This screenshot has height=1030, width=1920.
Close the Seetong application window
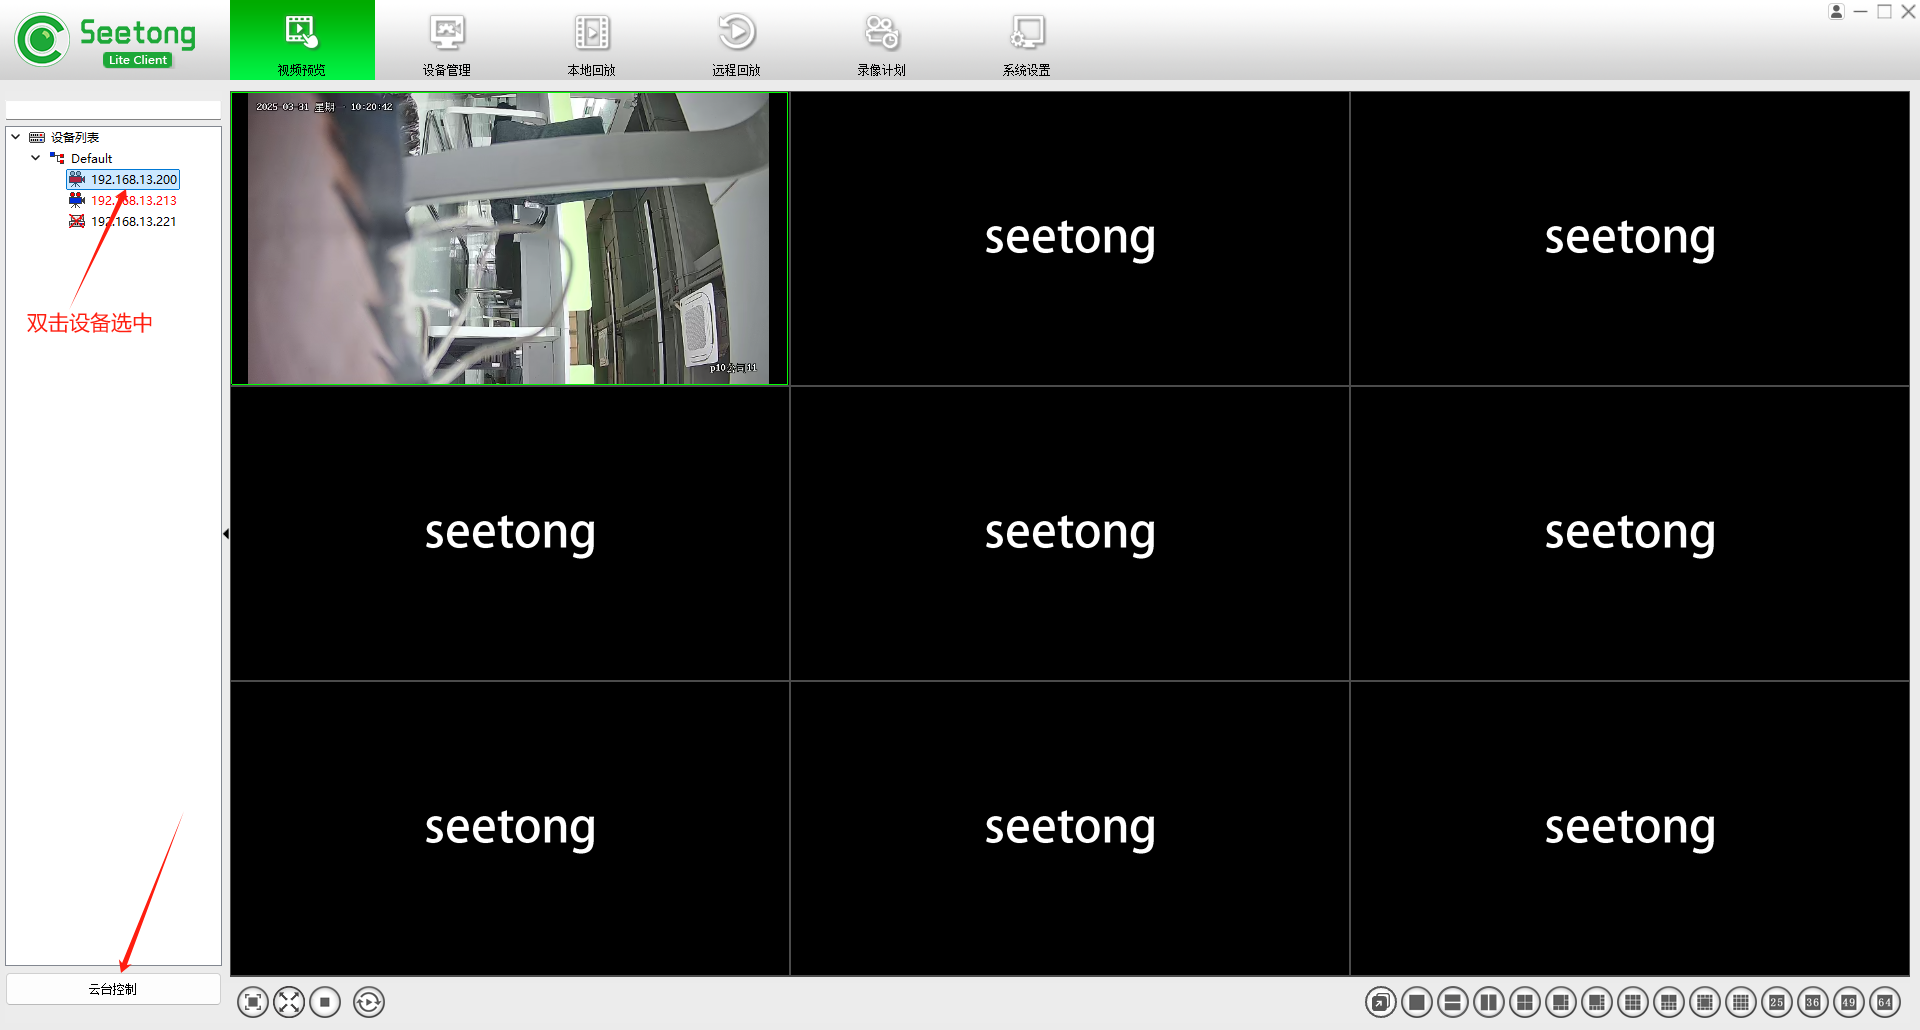(1908, 12)
